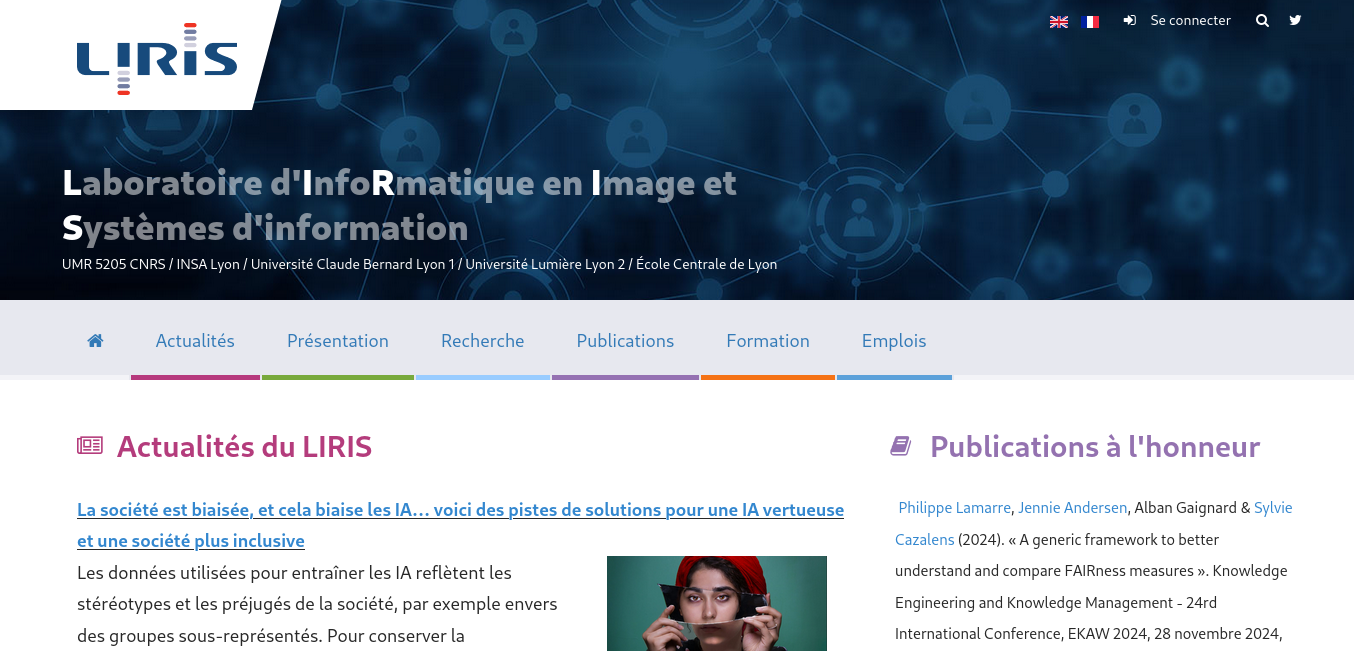Open Se connecter login link

tap(1190, 20)
